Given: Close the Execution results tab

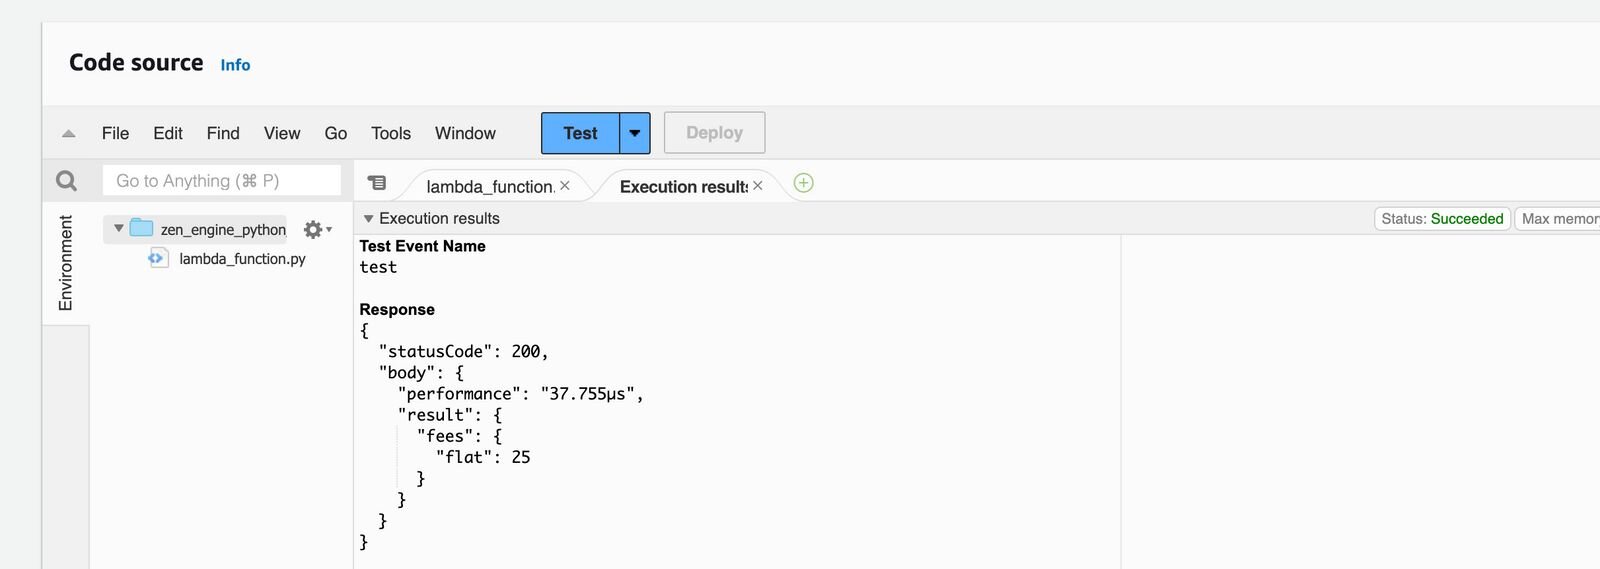Looking at the screenshot, I should [758, 186].
